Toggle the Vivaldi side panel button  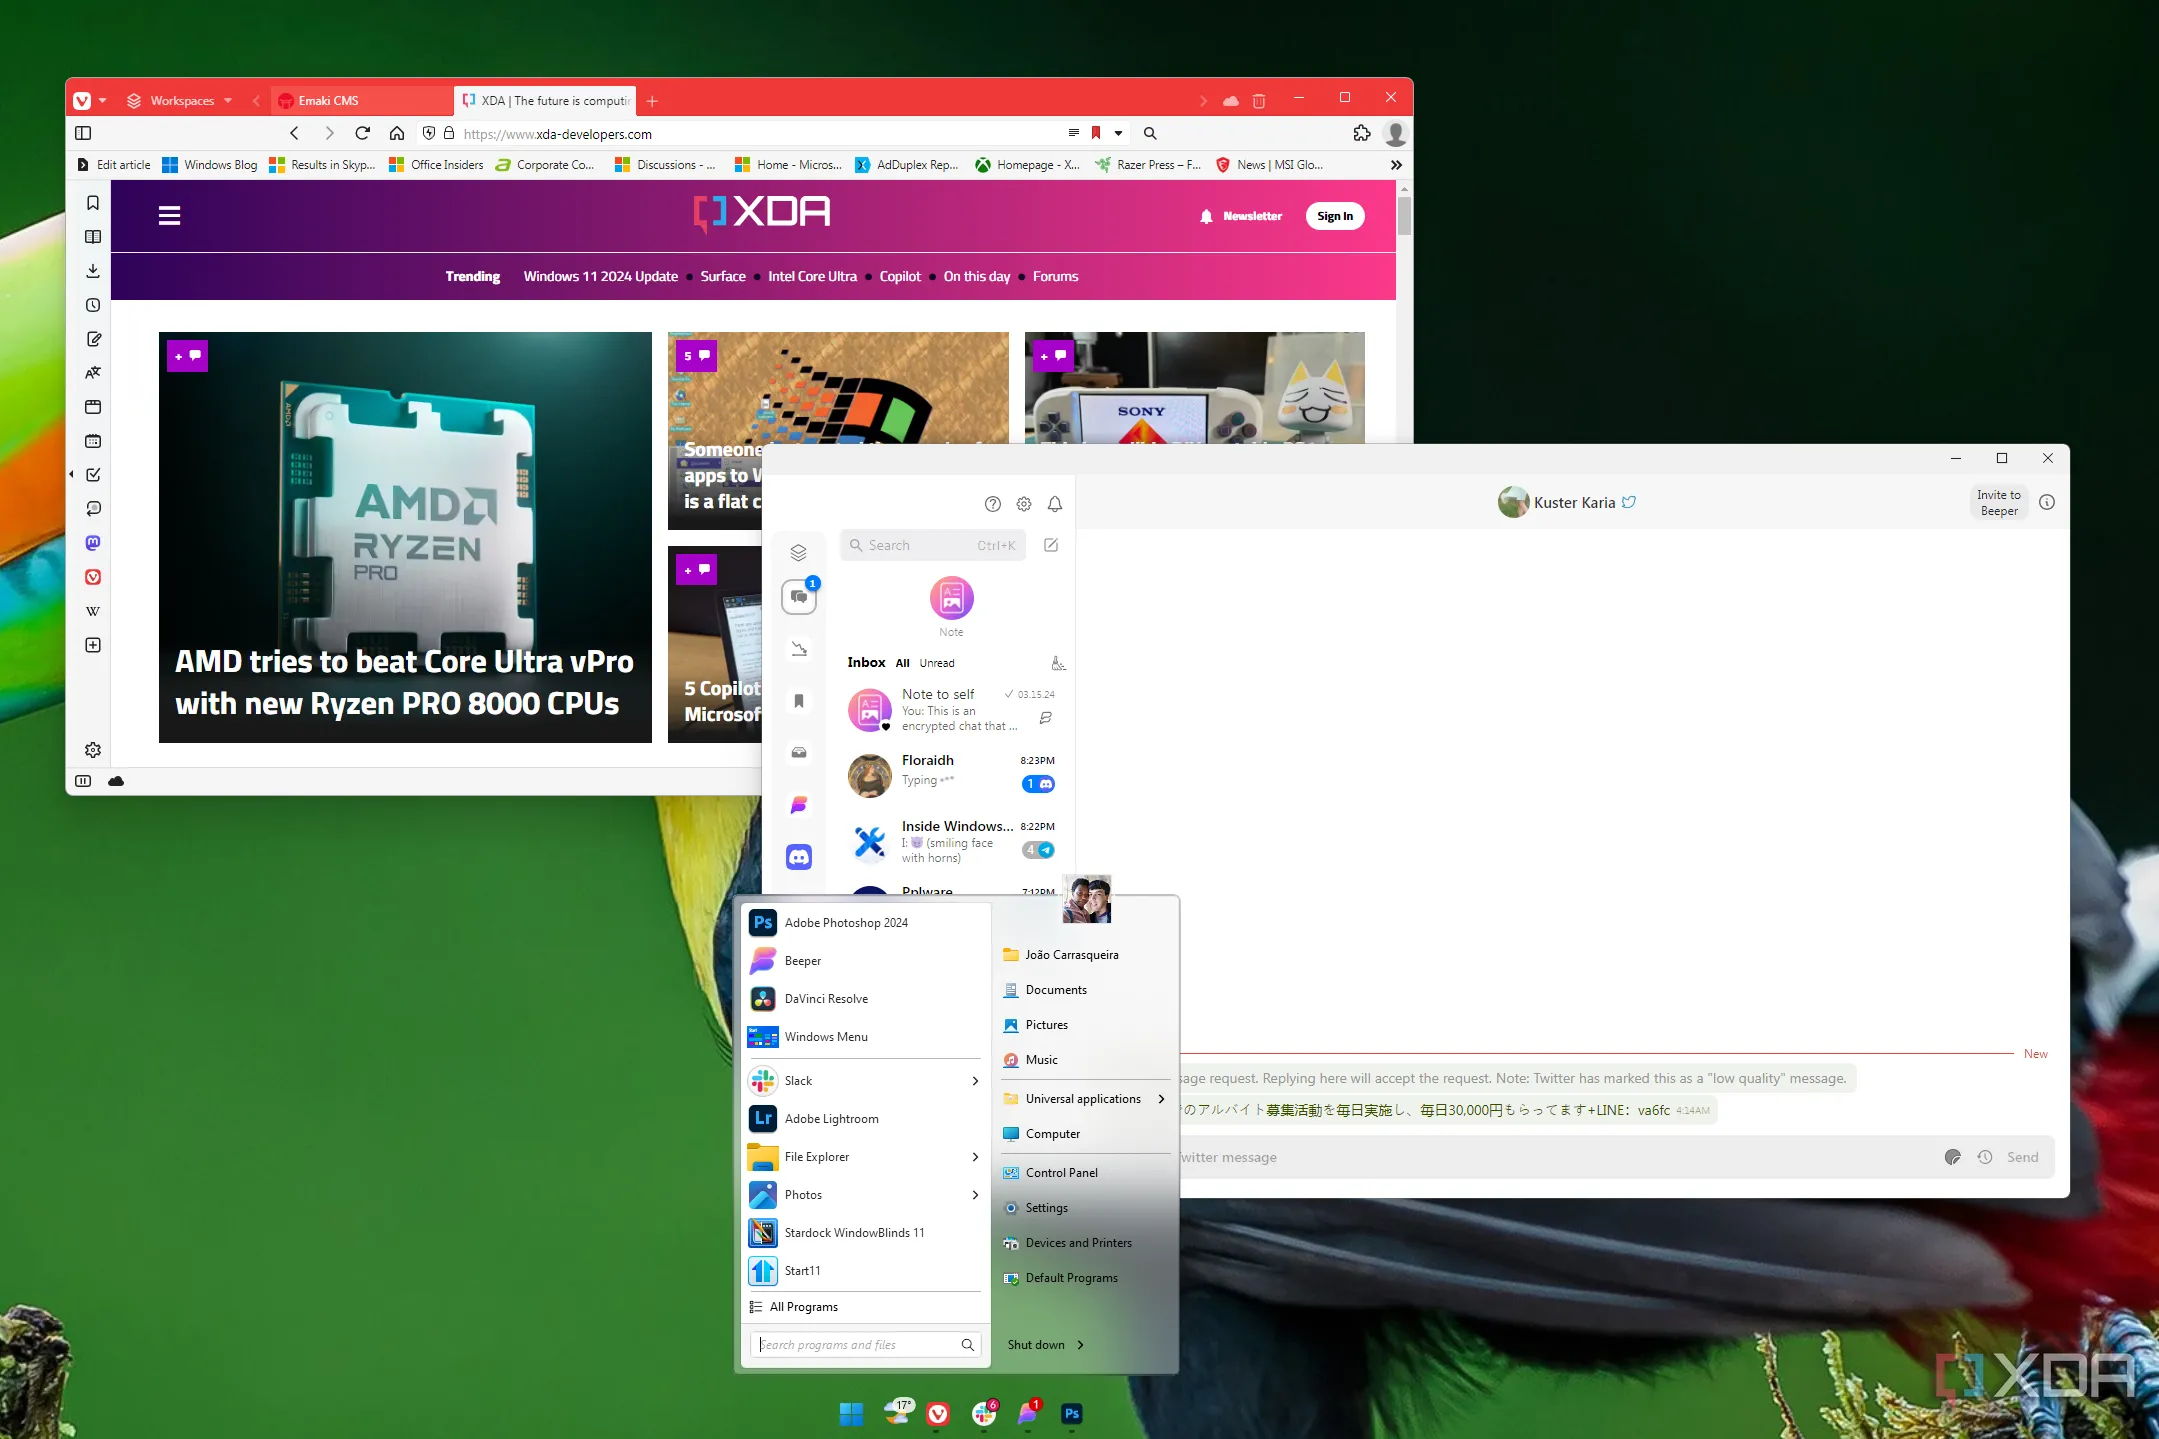coord(83,133)
